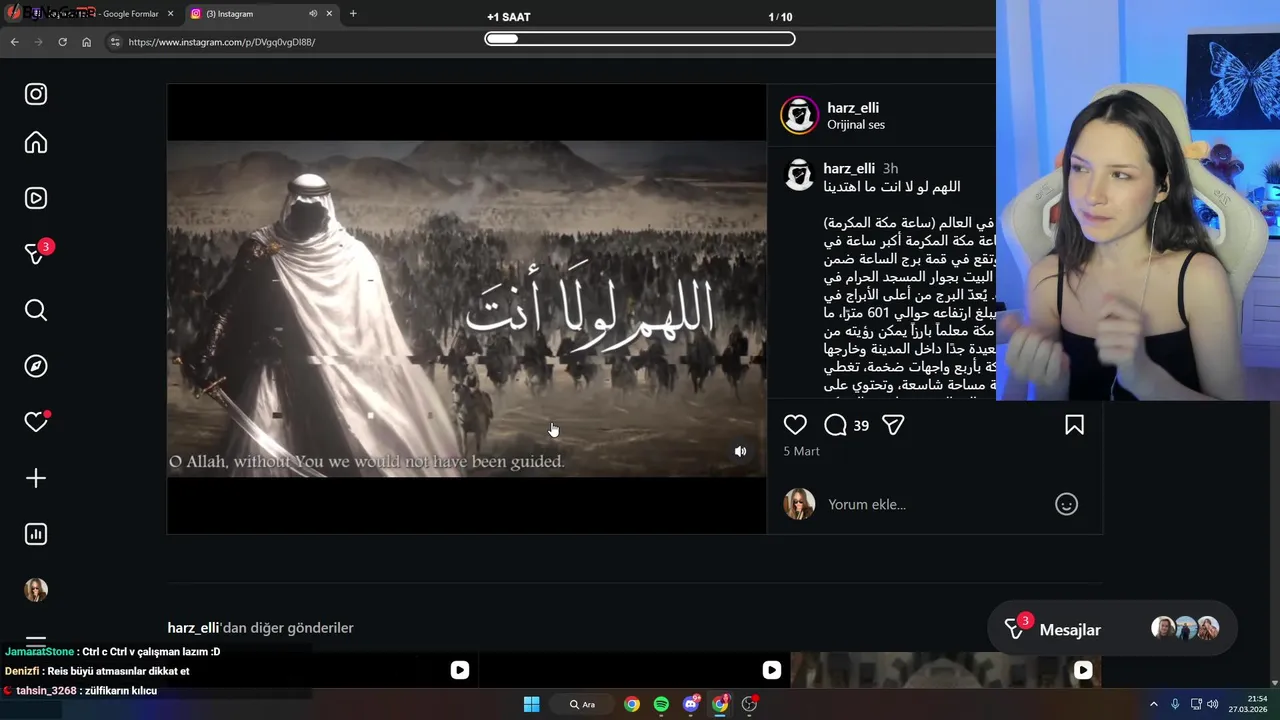Go to the Home feed icon

(36, 142)
